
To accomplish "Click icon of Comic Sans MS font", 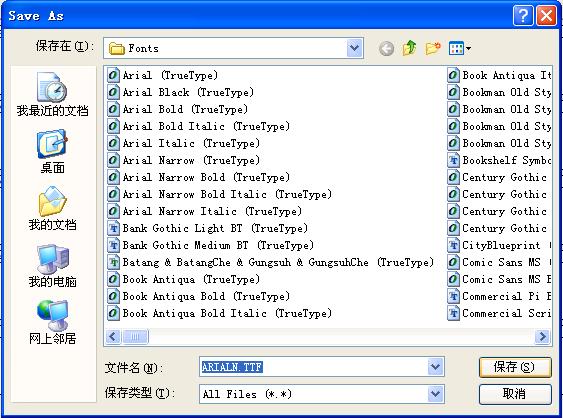I will [453, 262].
